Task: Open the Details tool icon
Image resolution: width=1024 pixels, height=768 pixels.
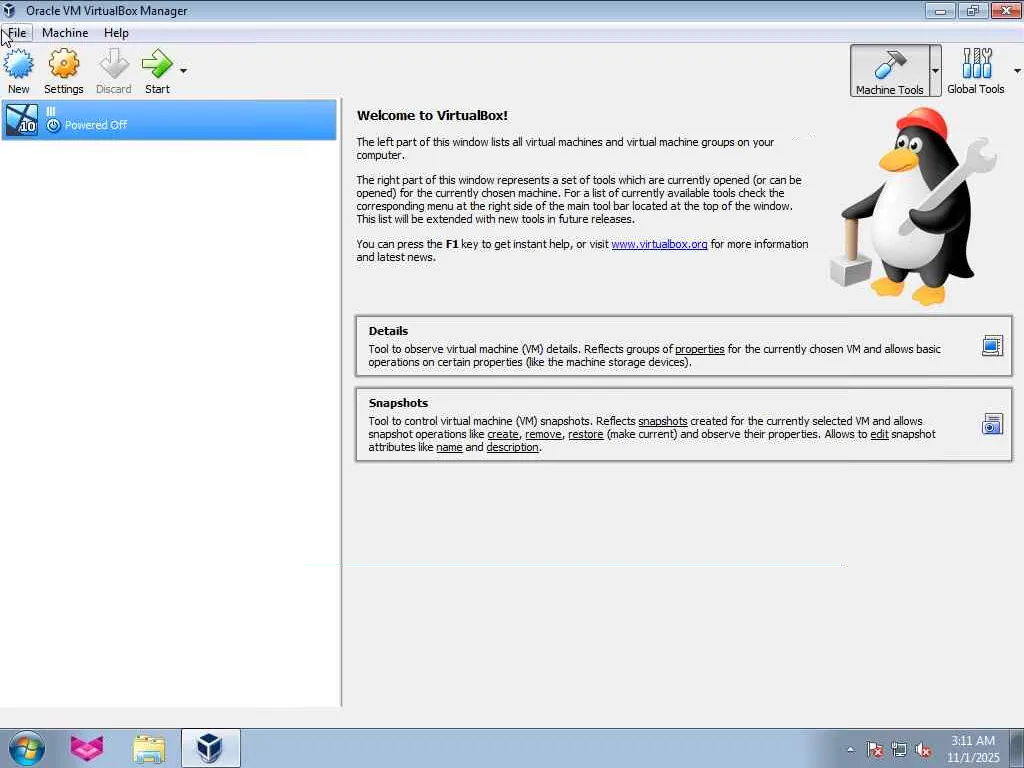Action: click(x=992, y=345)
